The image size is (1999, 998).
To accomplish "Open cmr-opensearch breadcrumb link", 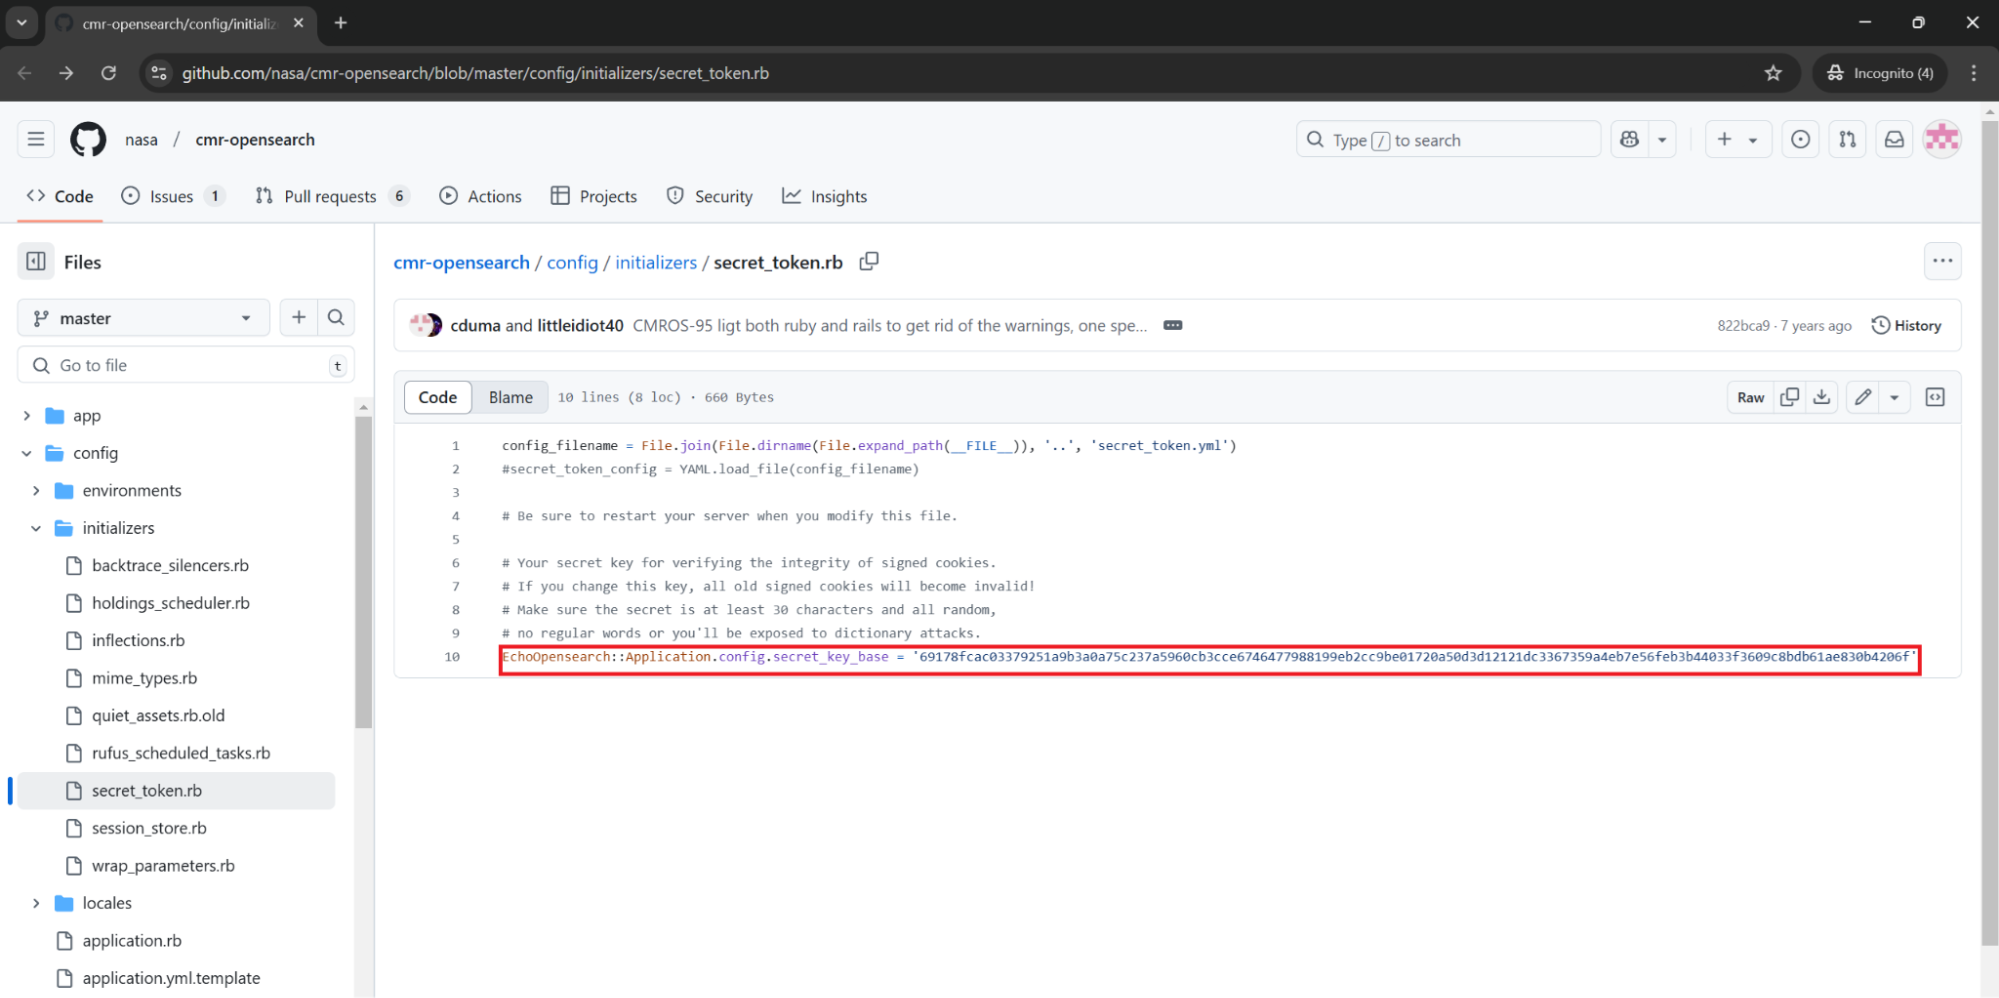I will tap(461, 262).
